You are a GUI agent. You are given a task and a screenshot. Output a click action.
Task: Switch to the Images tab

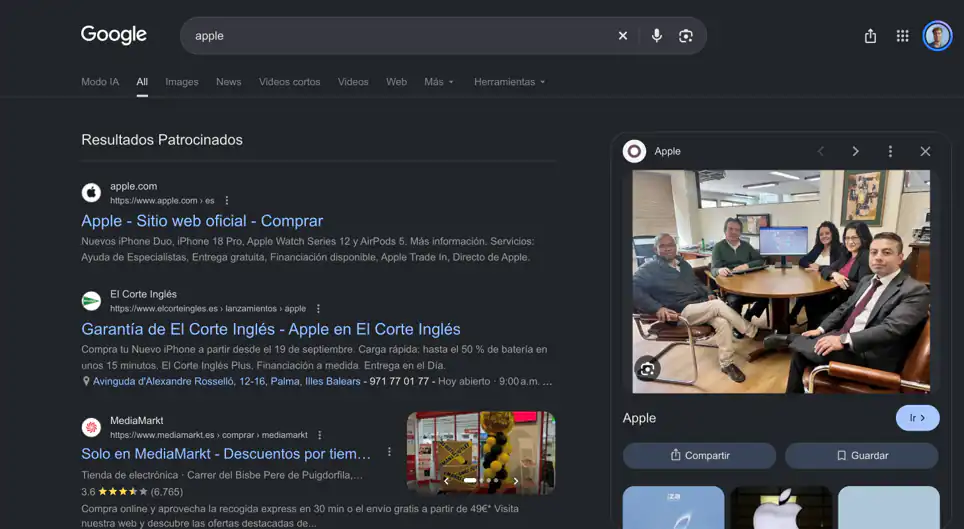182,82
